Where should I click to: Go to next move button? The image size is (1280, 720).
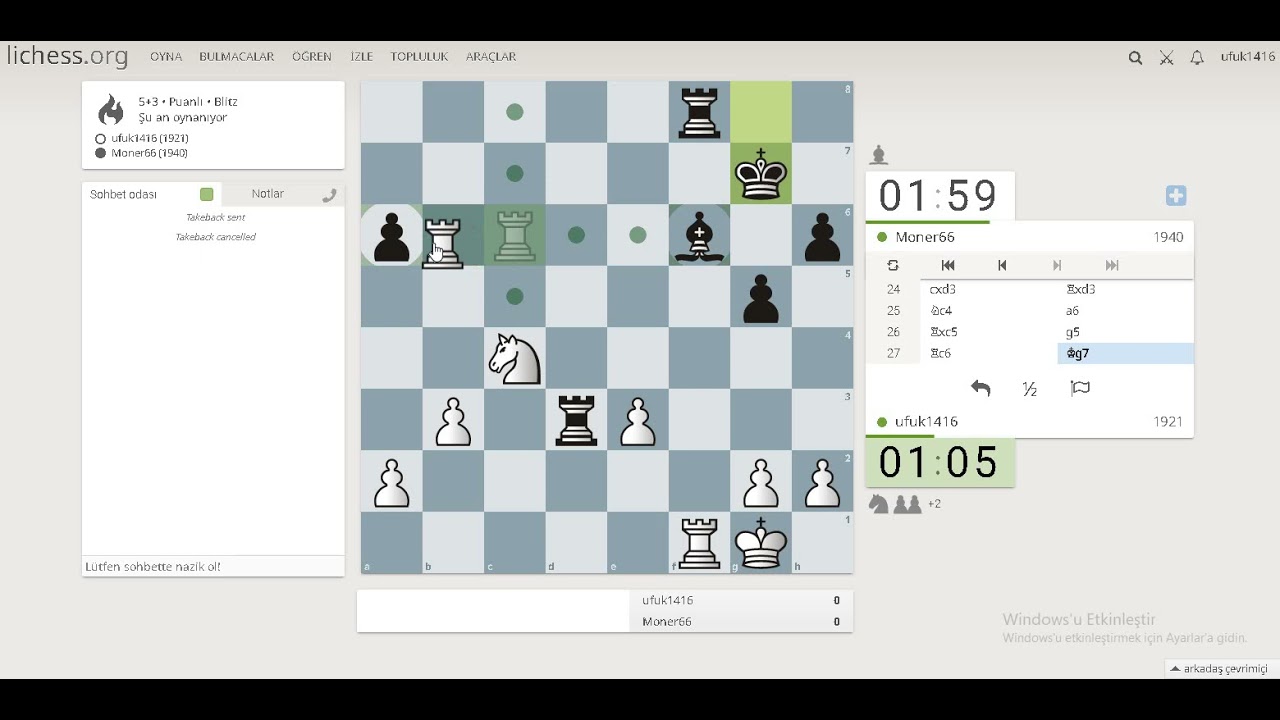1057,265
